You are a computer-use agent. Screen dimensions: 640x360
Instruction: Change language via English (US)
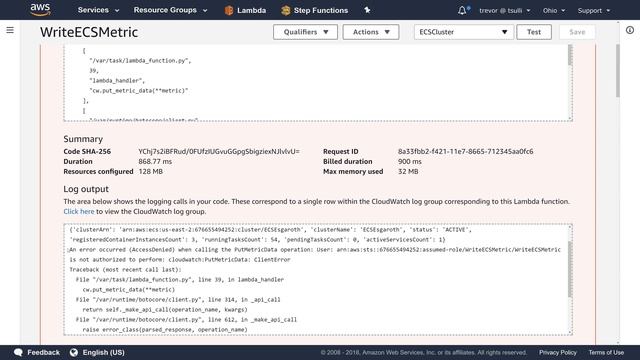tap(104, 352)
